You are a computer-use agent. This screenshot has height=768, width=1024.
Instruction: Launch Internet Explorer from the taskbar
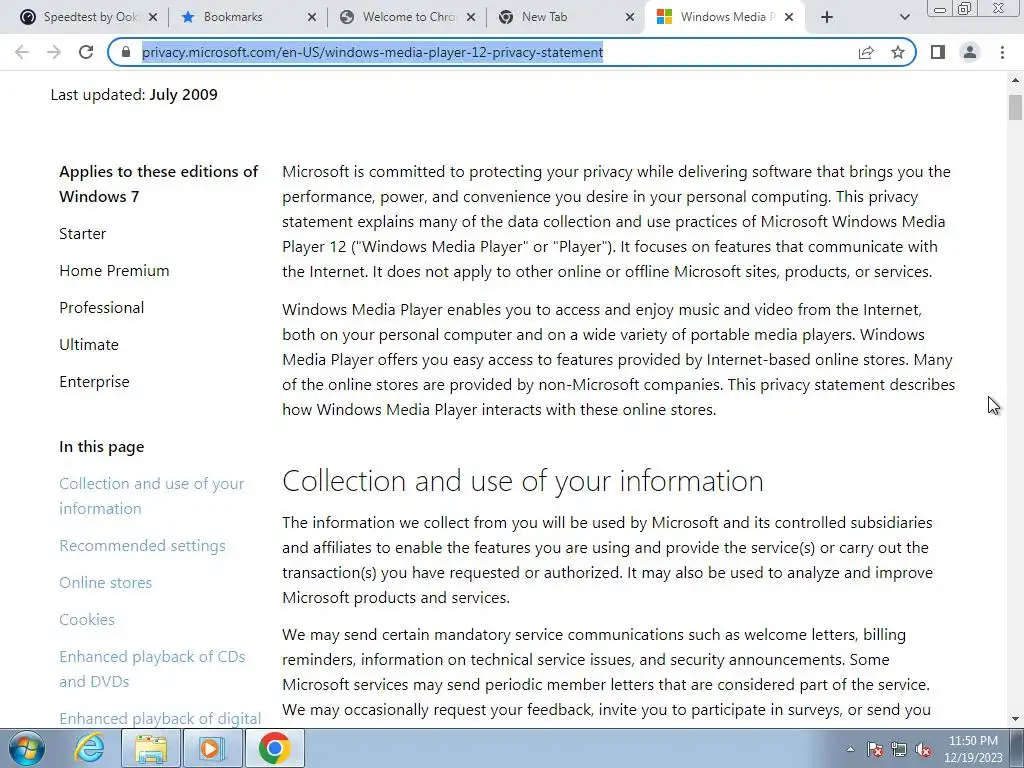[x=89, y=748]
